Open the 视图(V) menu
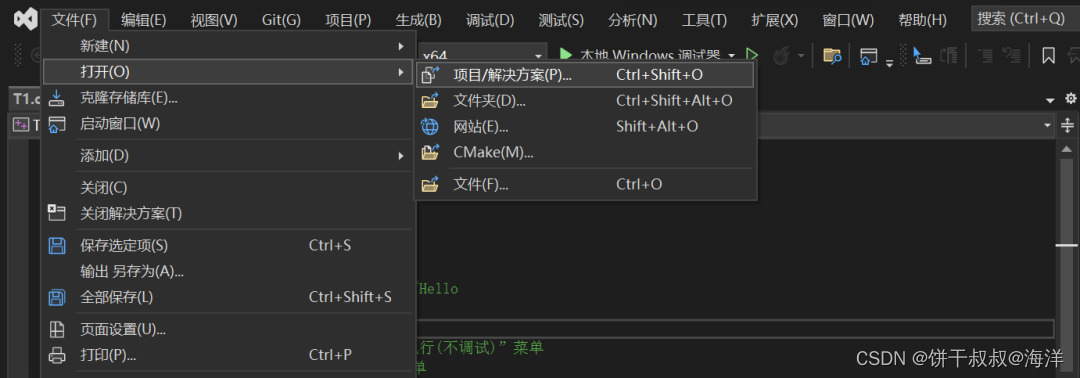 (x=214, y=20)
